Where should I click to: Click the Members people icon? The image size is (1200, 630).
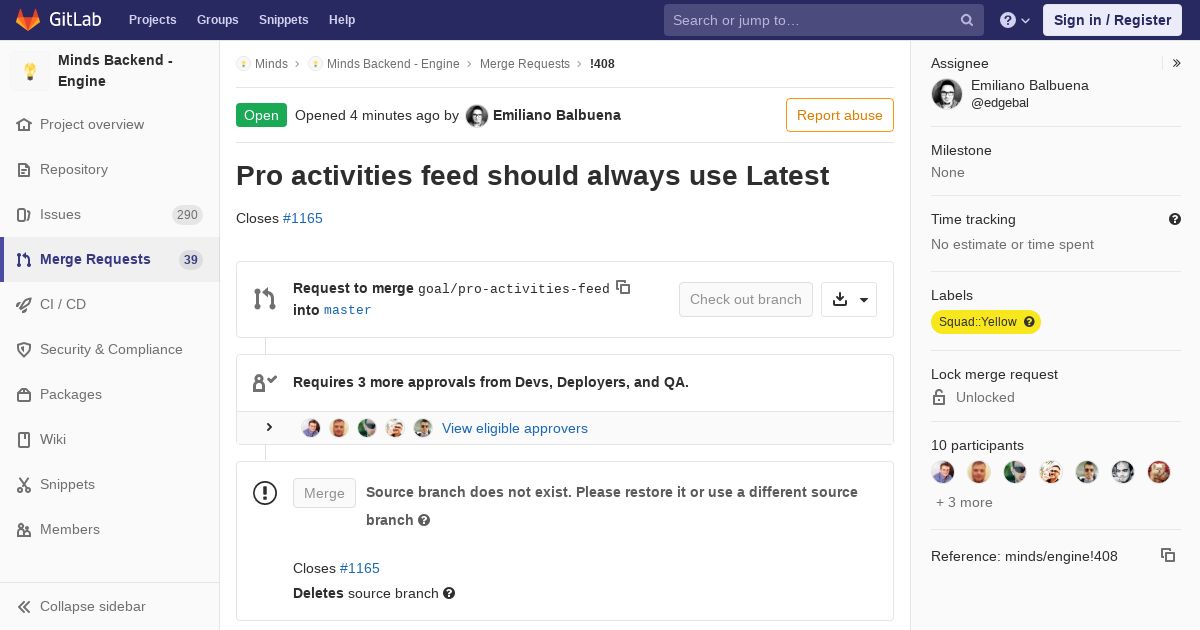coord(24,530)
